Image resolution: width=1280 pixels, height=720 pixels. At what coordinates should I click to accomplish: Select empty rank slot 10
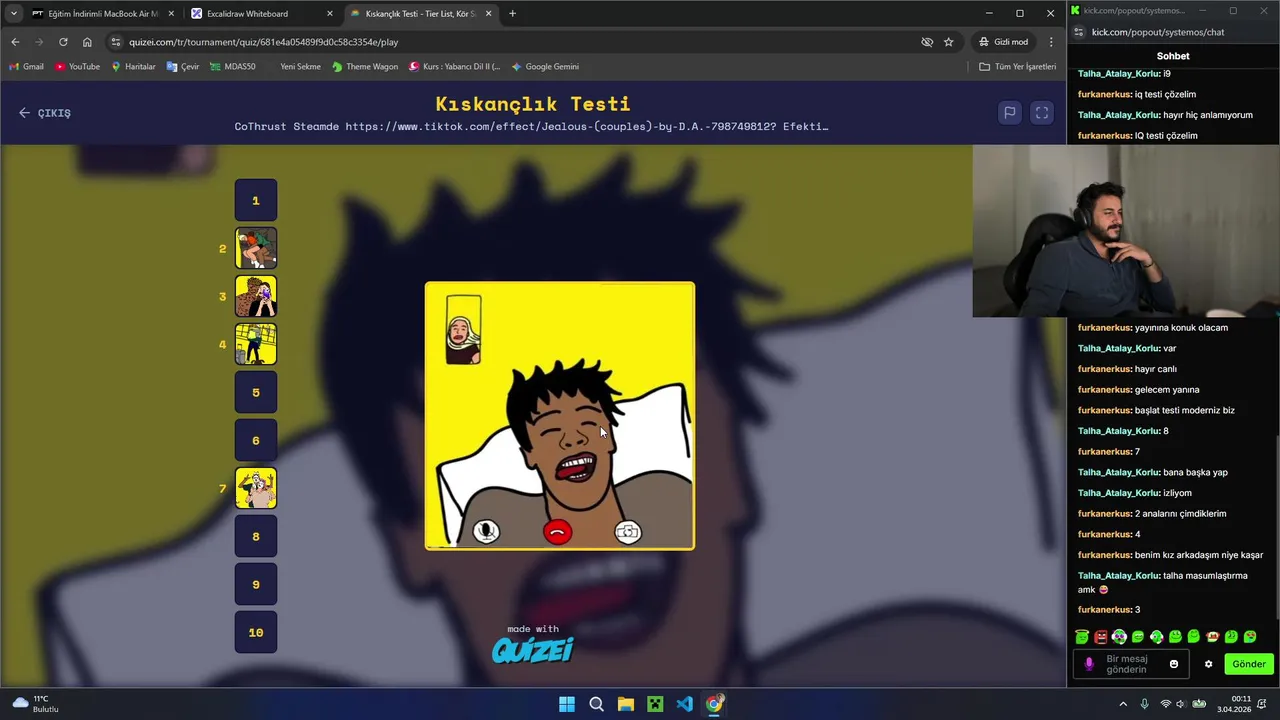pos(256,632)
